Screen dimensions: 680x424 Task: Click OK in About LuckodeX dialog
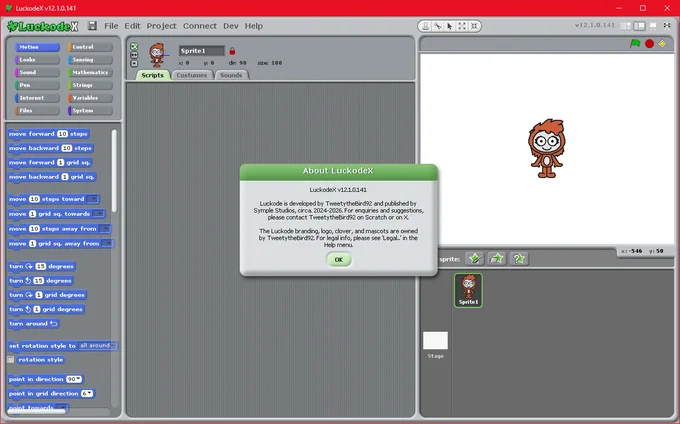(x=339, y=260)
